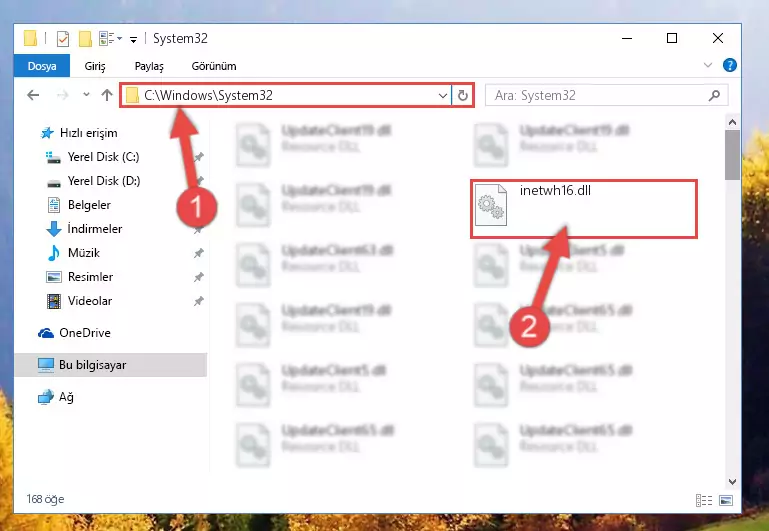Switch to Details view icon in status bar

(704, 500)
